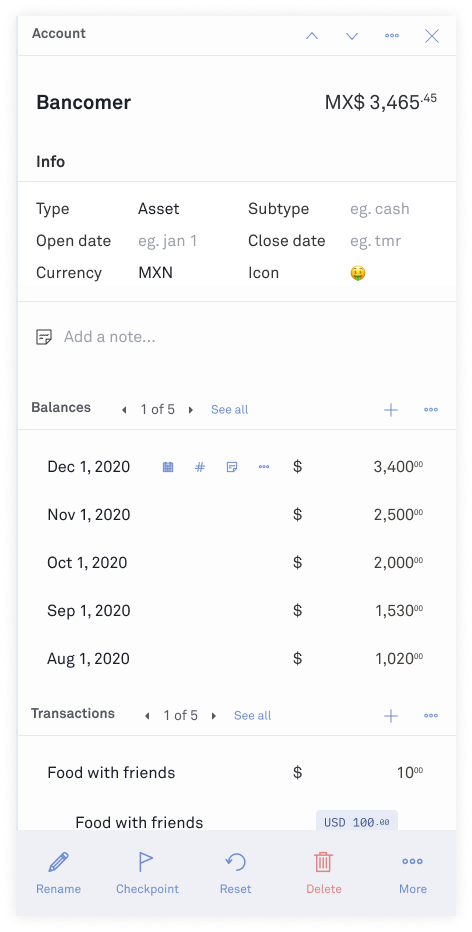
Task: Click the Add a note field
Action: pyautogui.click(x=237, y=337)
